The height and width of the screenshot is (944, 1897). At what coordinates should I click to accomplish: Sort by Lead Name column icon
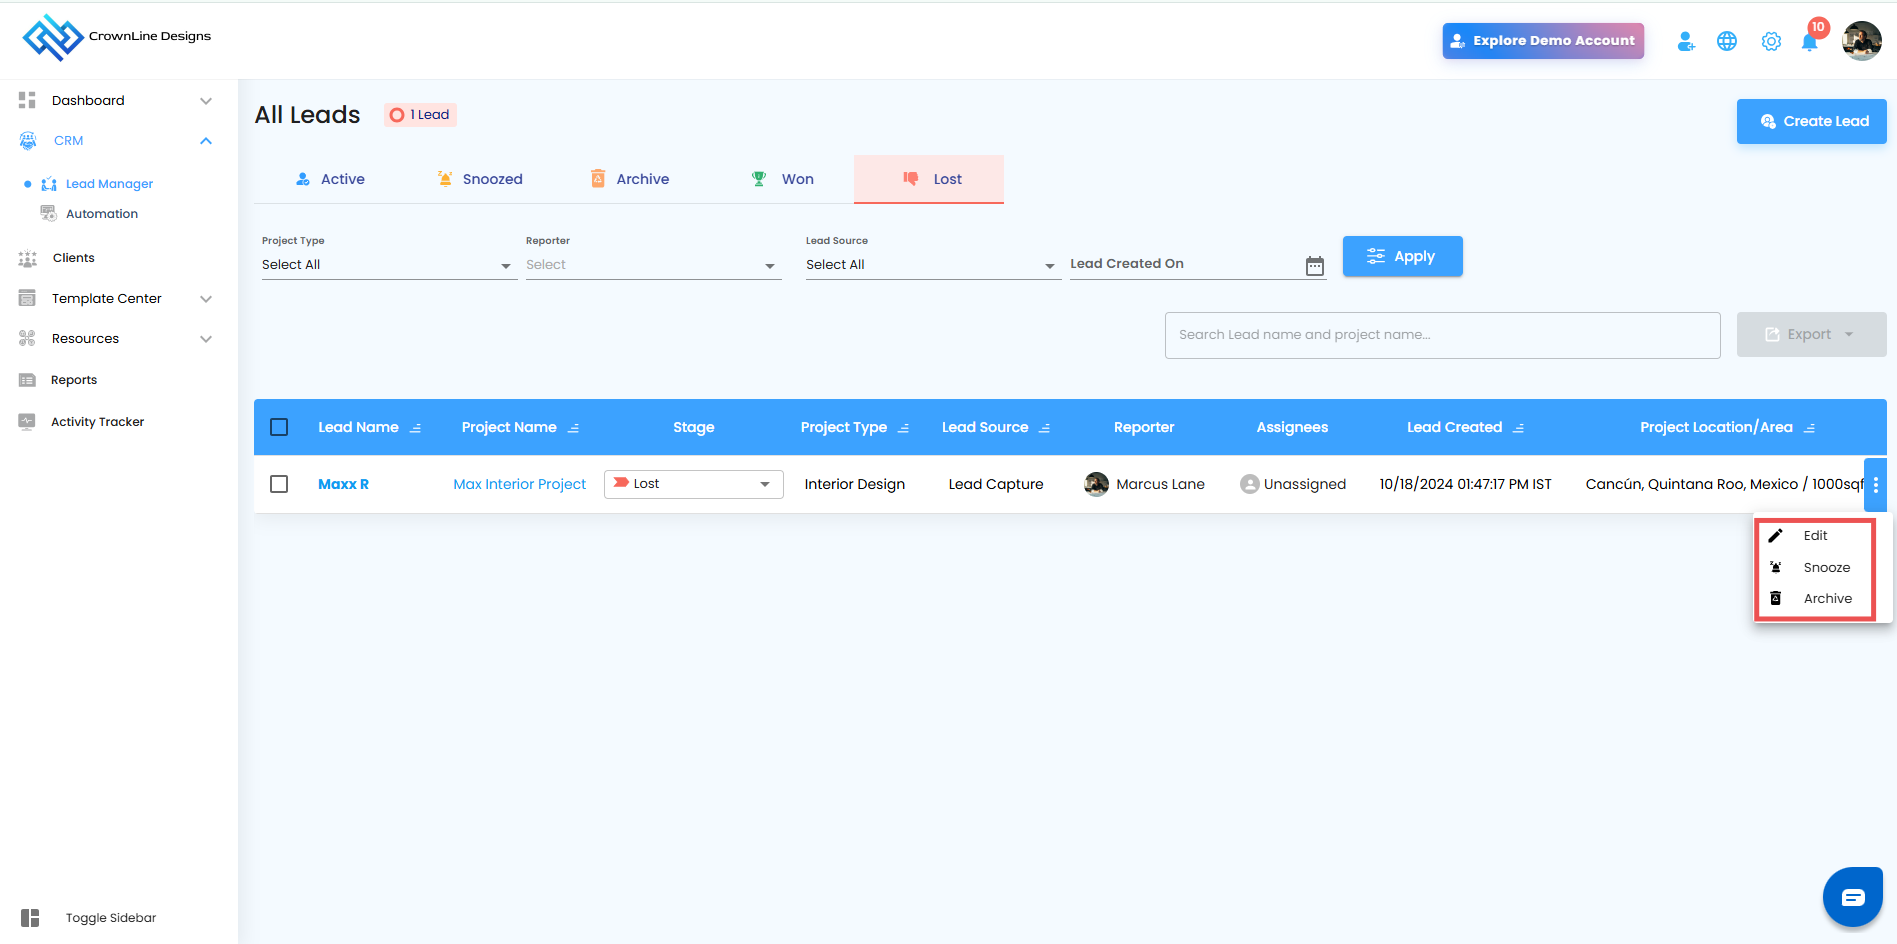point(416,428)
